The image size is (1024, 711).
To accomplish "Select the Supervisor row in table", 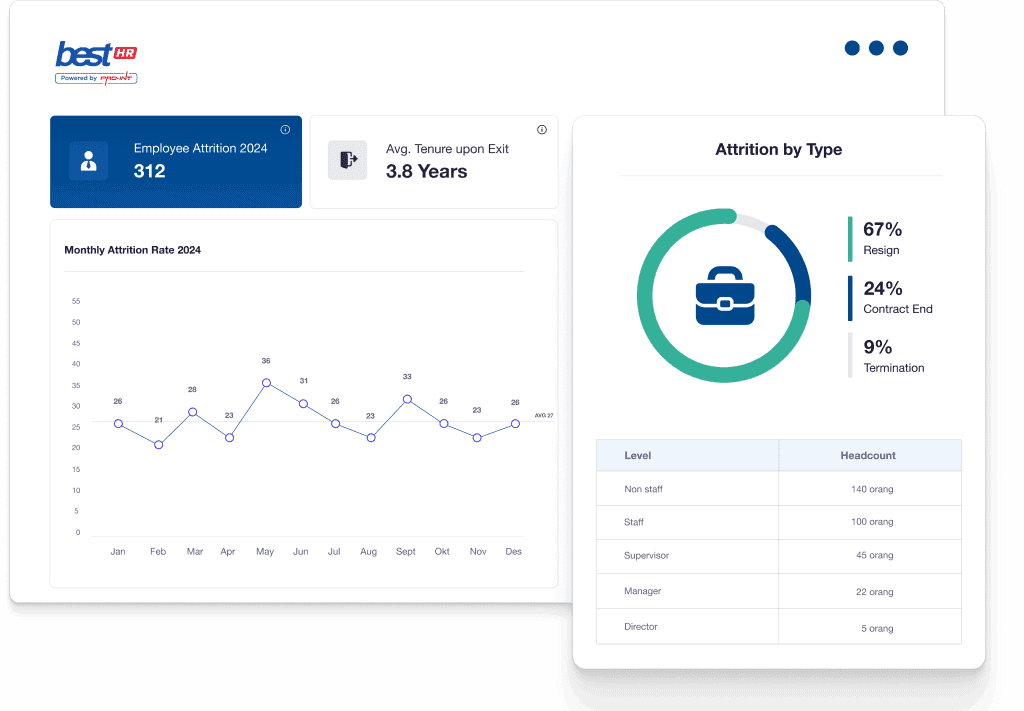I will [778, 556].
